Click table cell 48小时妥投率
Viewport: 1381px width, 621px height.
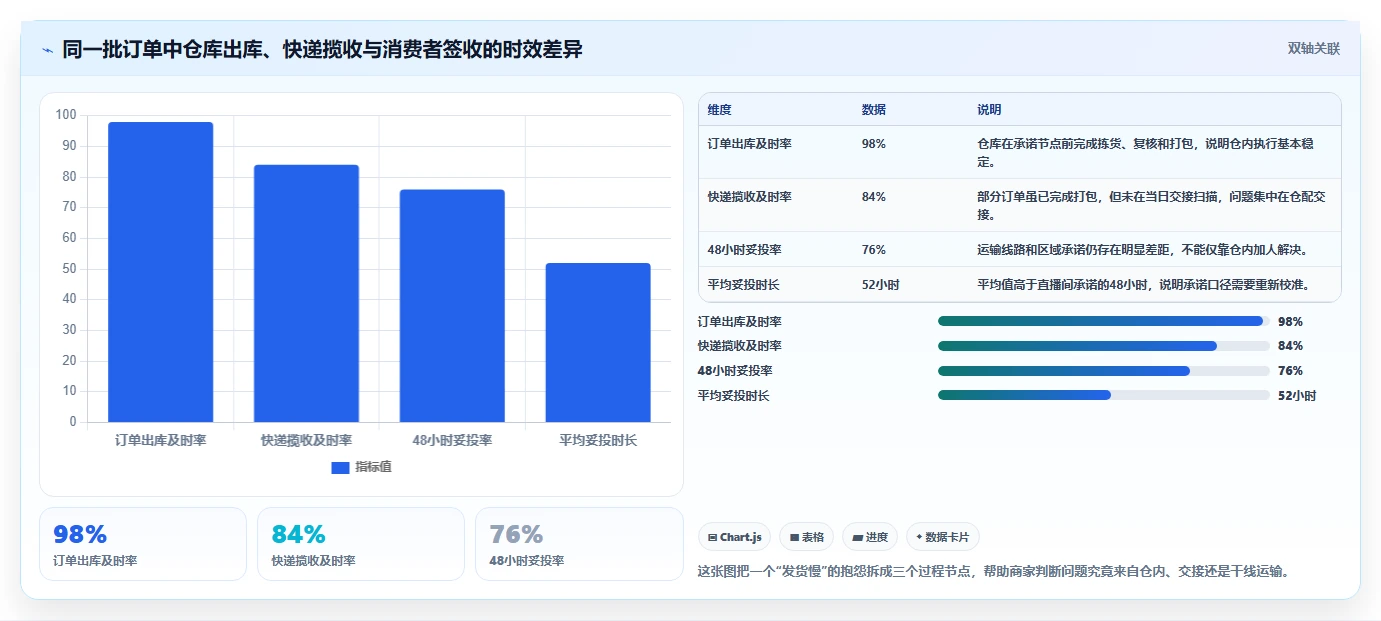744,250
